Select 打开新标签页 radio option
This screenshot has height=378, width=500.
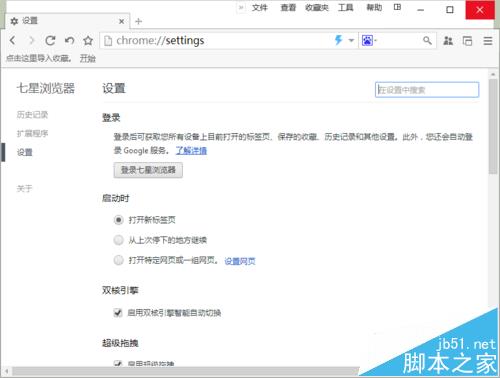point(118,220)
